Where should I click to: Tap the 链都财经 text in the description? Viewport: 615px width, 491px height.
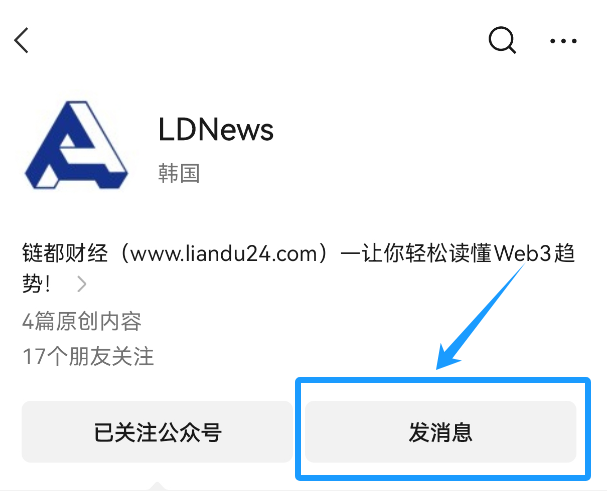65,253
